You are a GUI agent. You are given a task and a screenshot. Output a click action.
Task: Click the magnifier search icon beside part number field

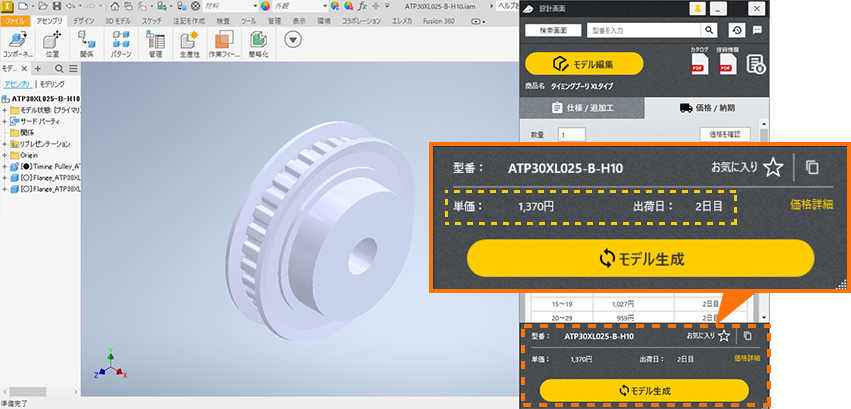708,31
